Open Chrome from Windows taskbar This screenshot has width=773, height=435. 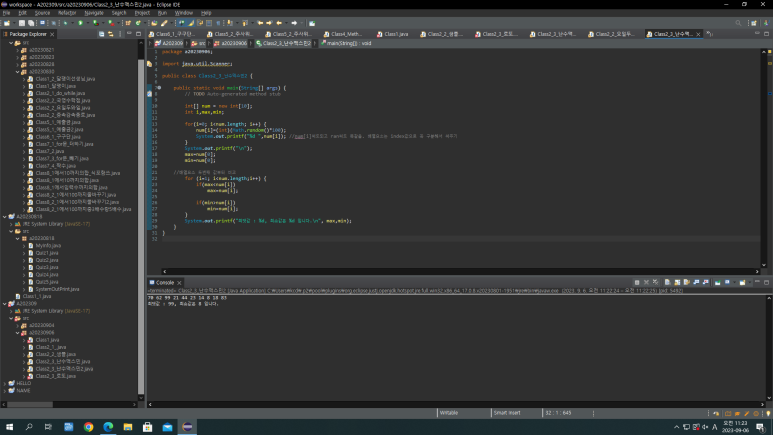88,427
